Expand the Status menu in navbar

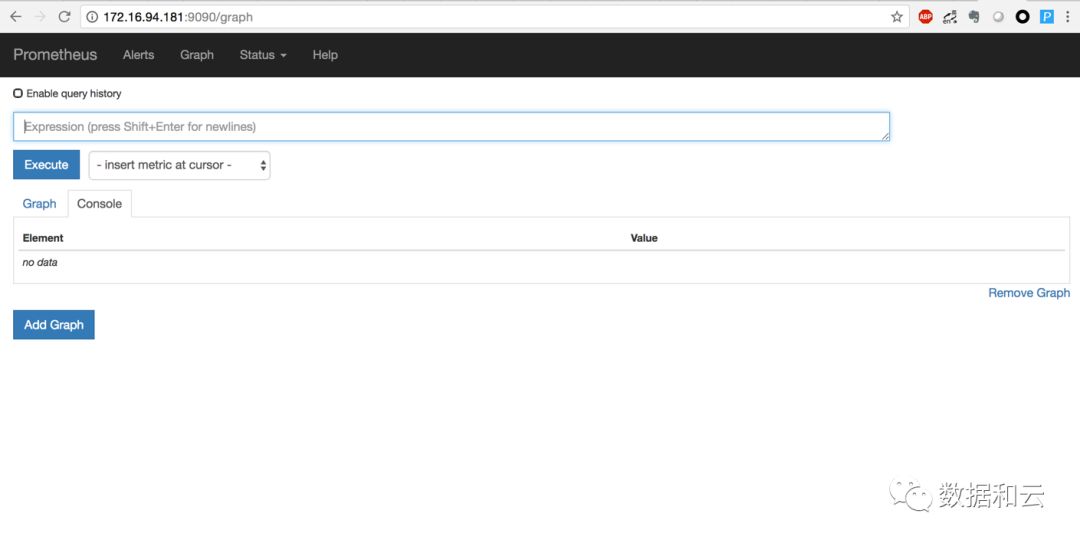click(262, 55)
